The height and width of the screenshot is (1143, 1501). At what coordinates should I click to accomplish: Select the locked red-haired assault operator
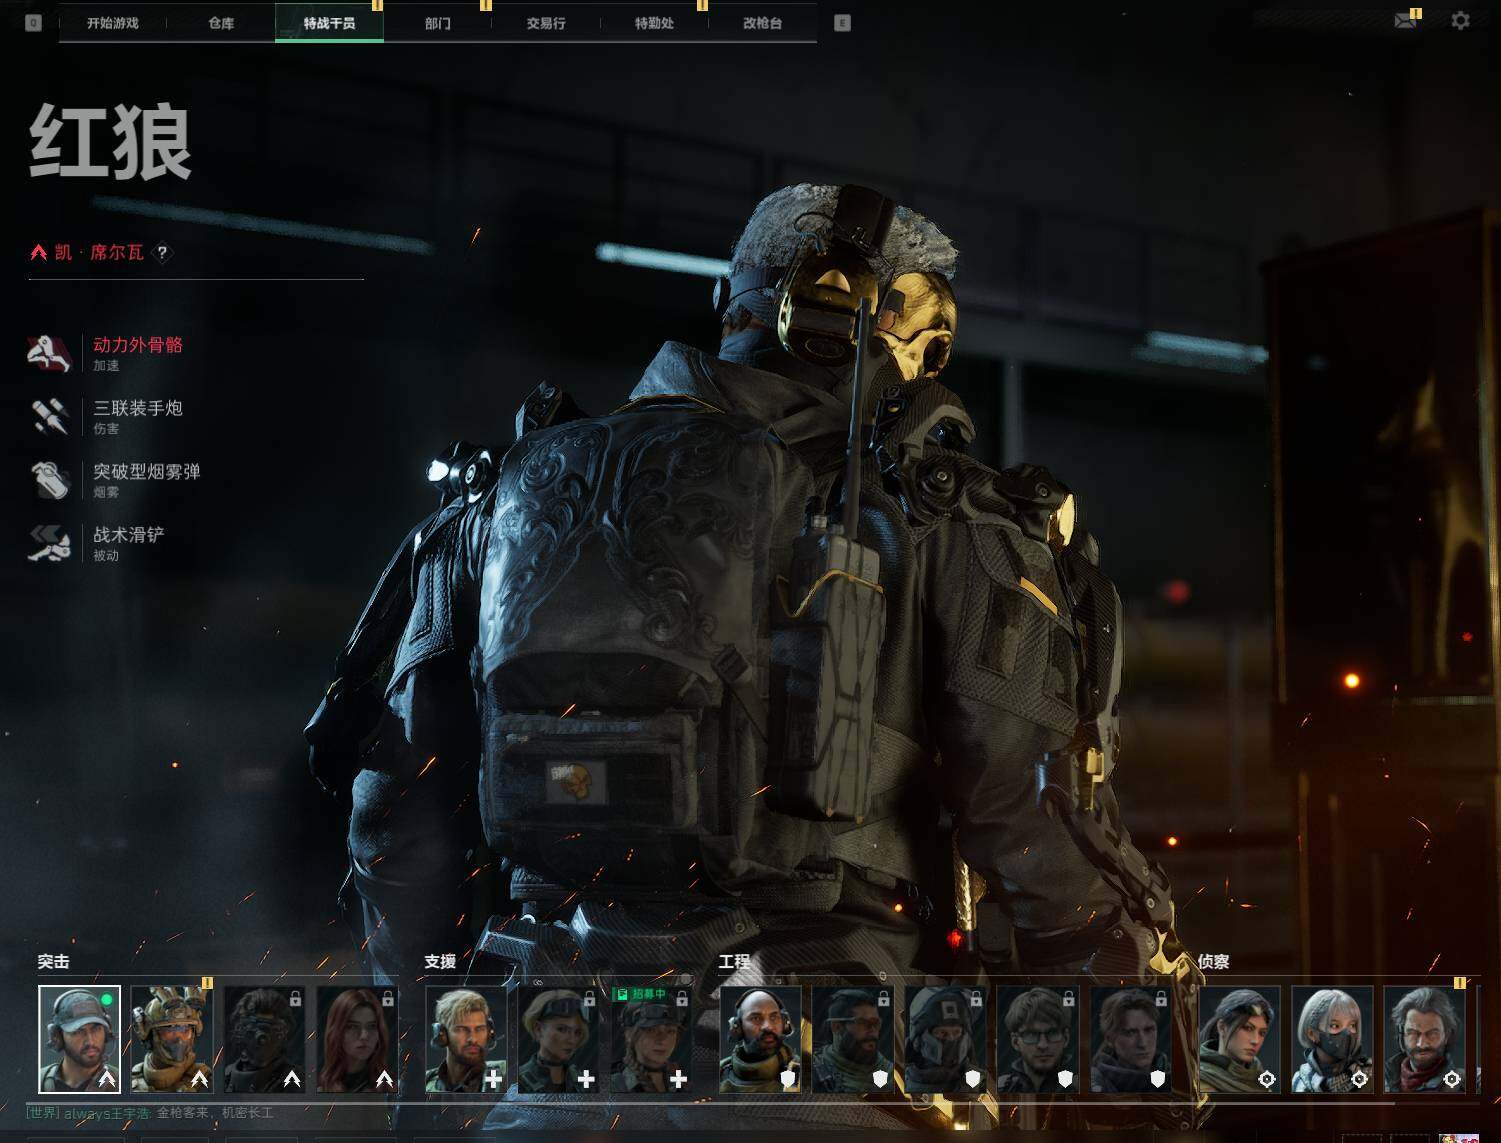click(x=357, y=1039)
